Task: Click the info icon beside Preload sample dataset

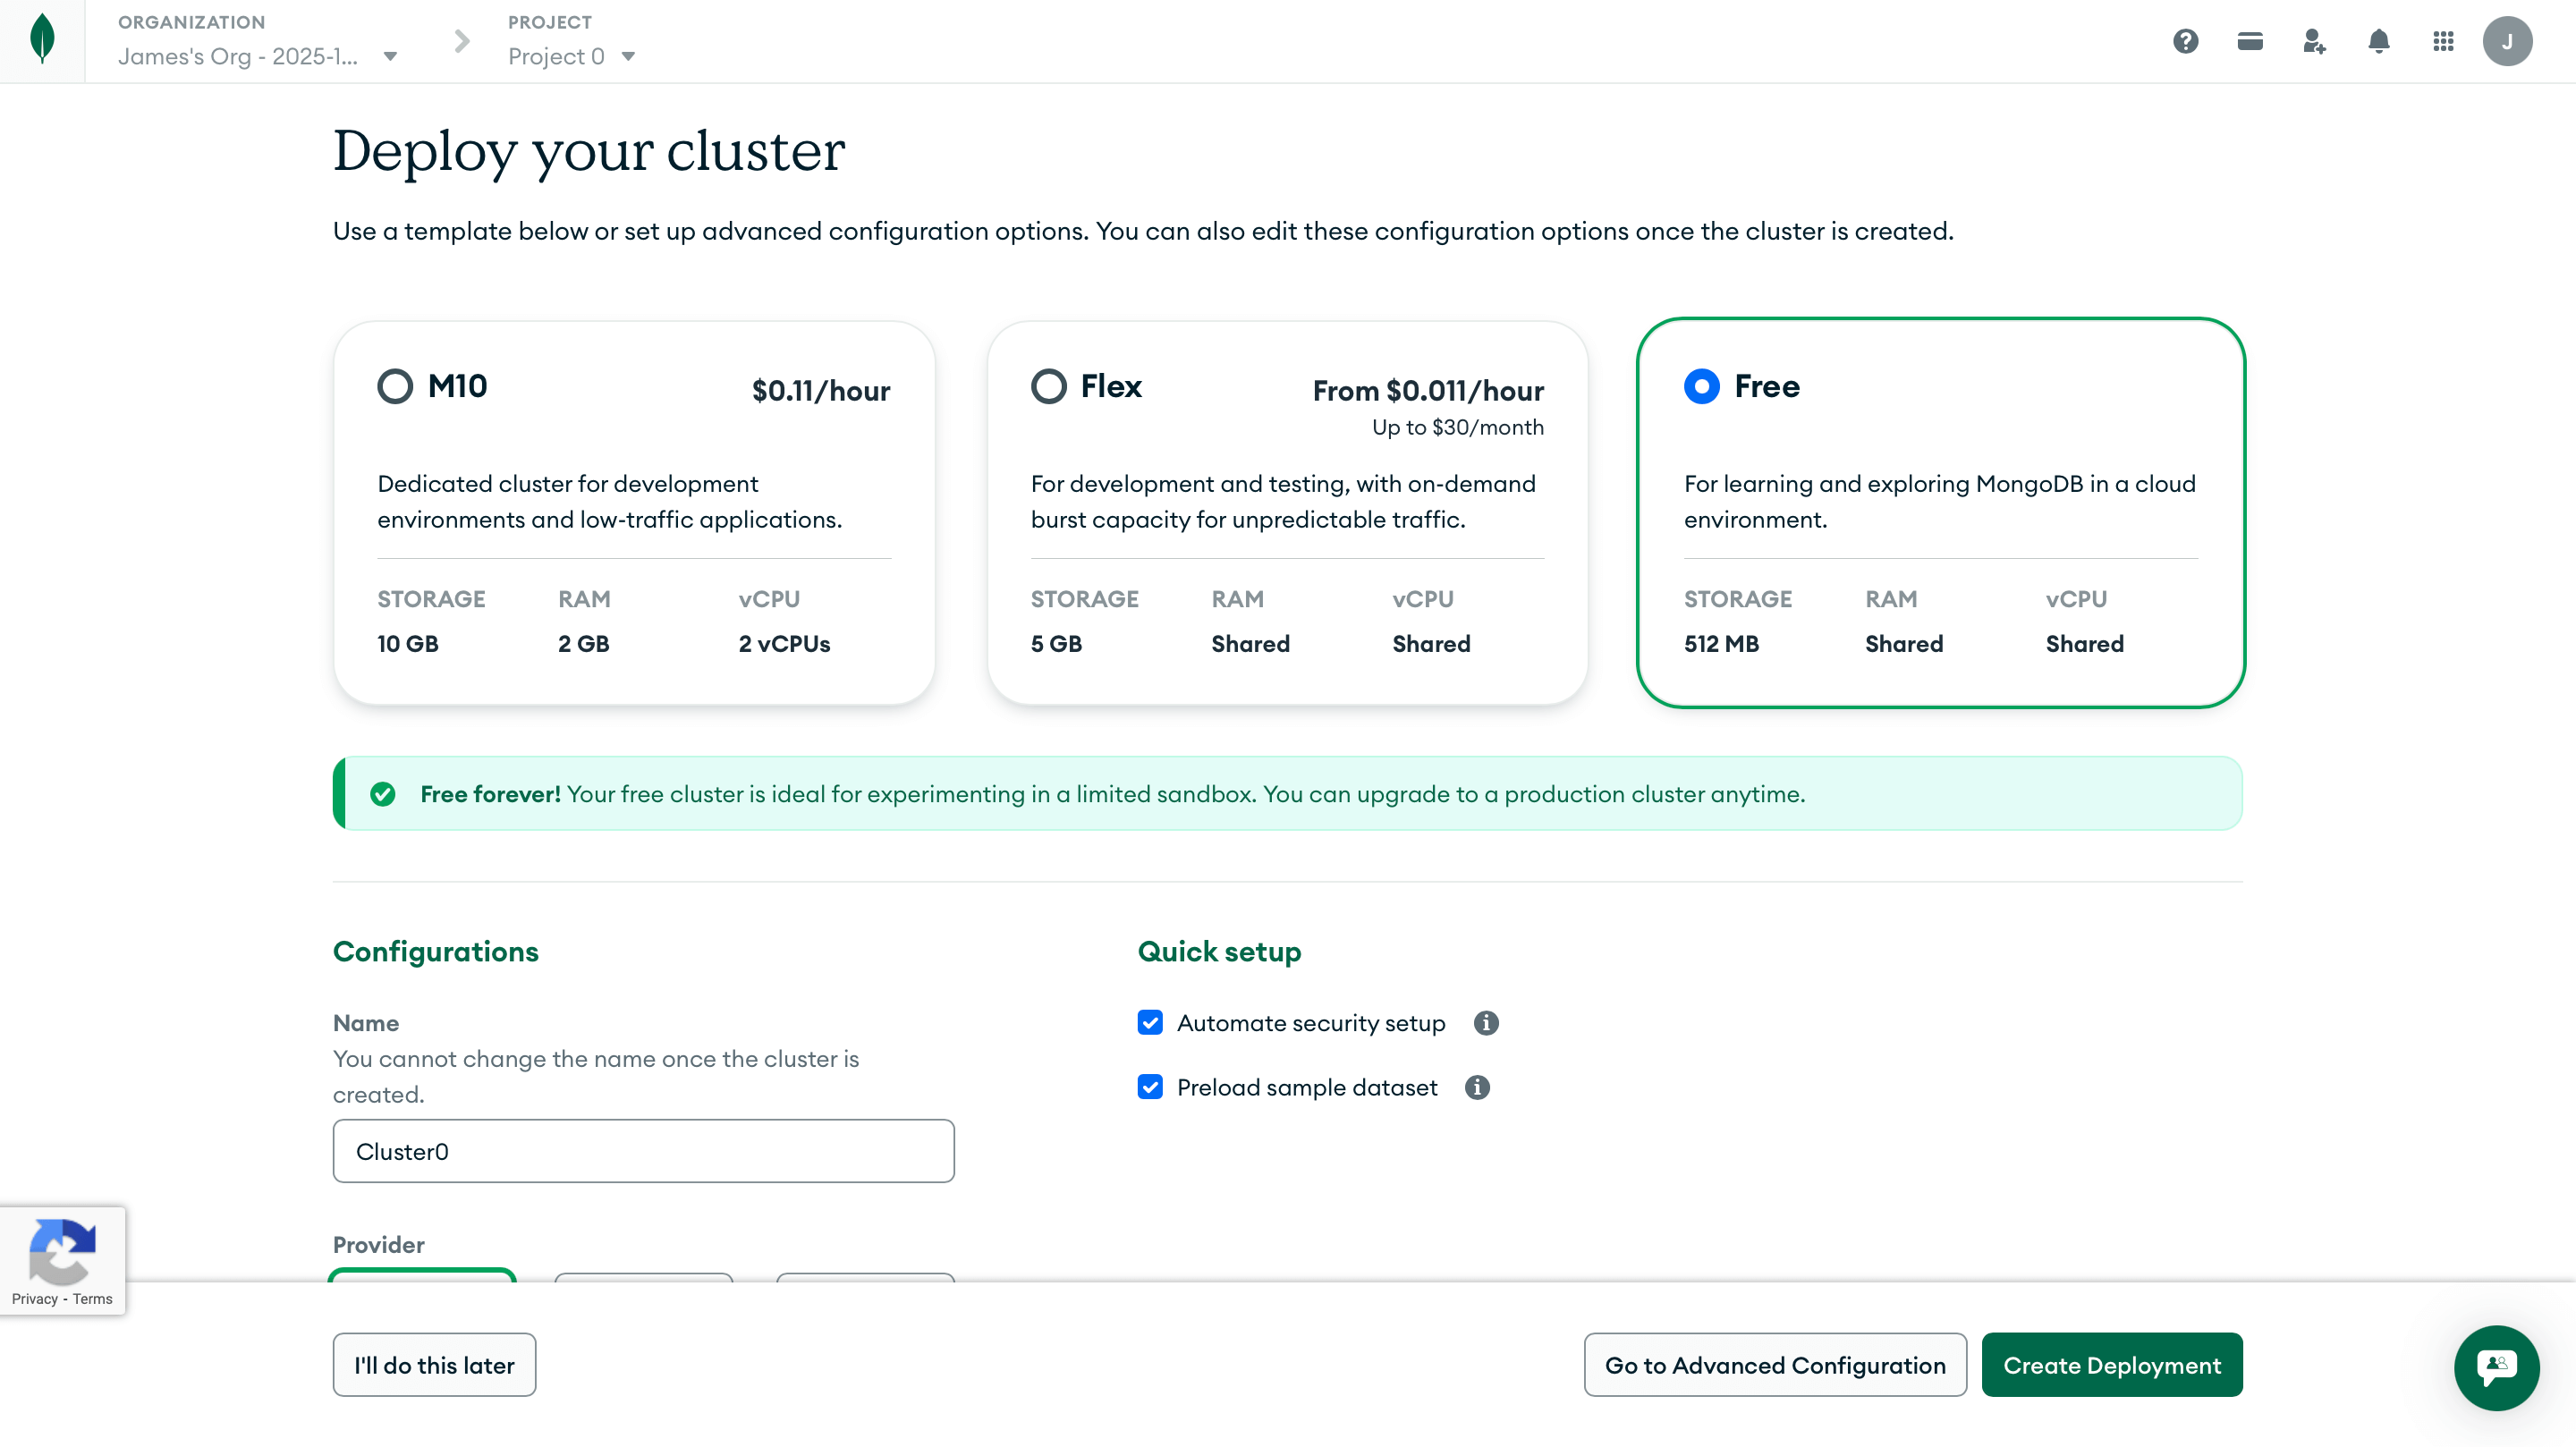Action: tap(1478, 1088)
